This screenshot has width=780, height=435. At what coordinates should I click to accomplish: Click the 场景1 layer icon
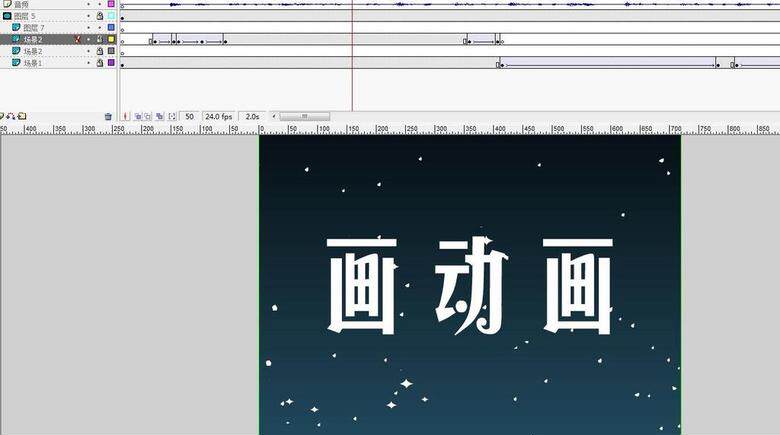pos(16,63)
